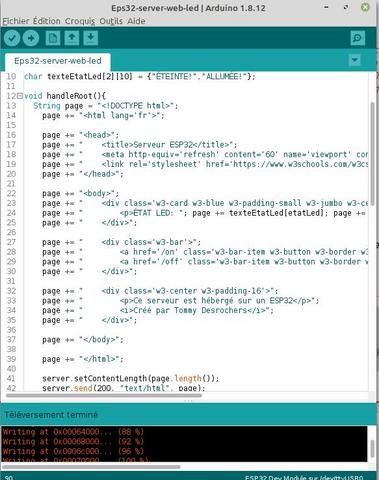Click line number 26 in the gutter
The width and height of the screenshot is (379, 480).
coord(11,232)
